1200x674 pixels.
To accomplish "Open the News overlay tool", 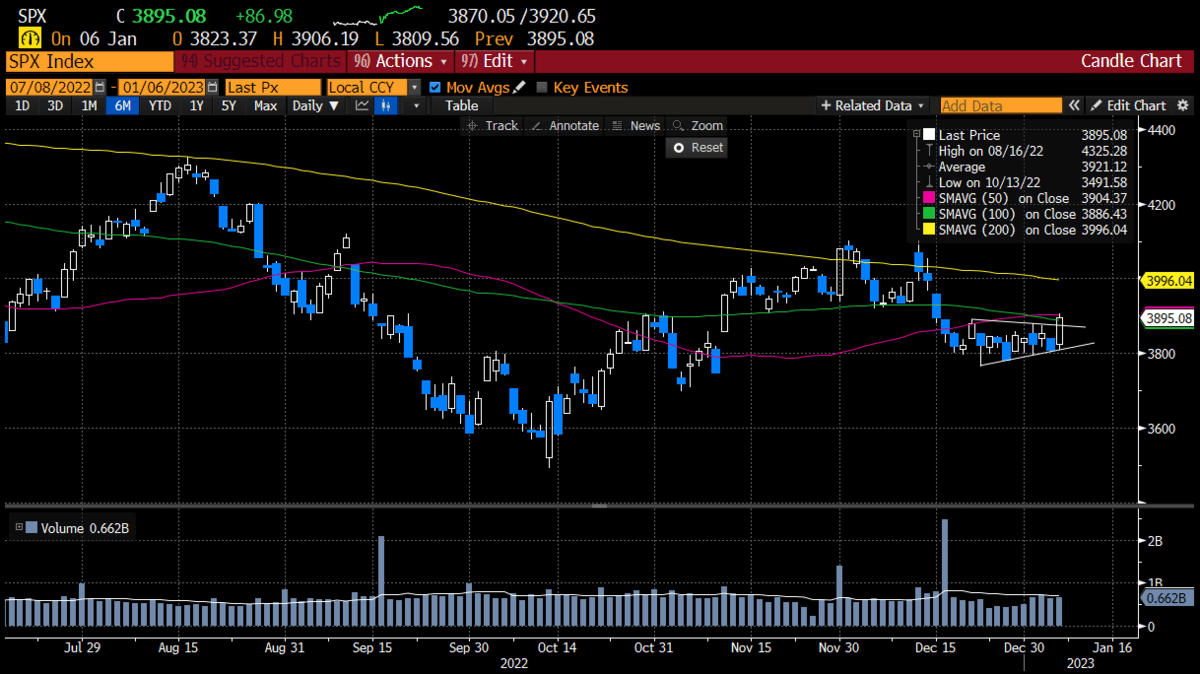I will pyautogui.click(x=636, y=125).
